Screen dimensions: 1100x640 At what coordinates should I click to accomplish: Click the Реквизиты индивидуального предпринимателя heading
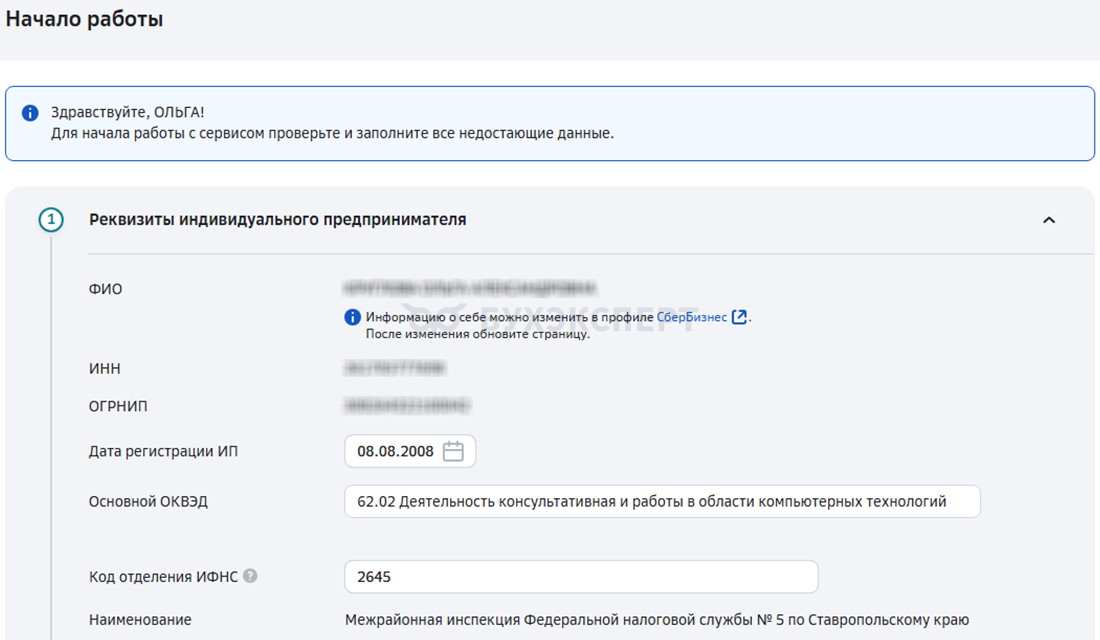point(277,219)
